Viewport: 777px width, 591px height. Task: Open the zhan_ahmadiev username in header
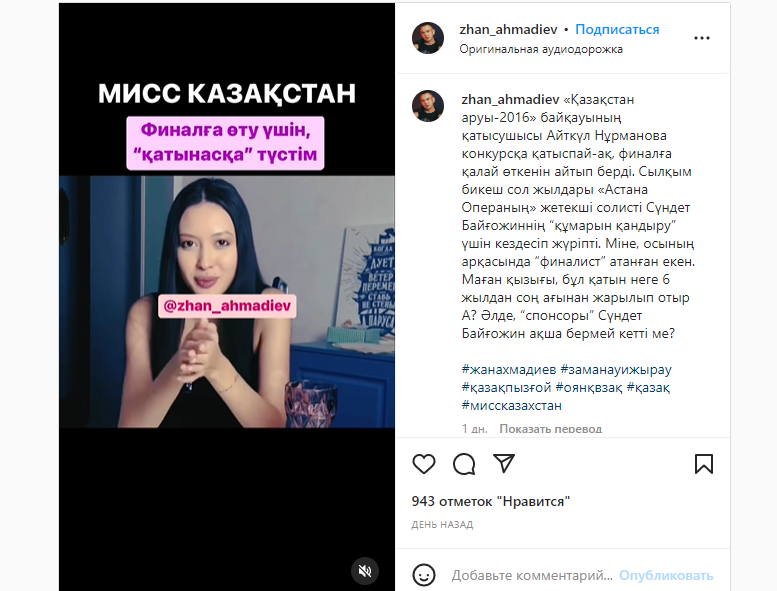(508, 30)
